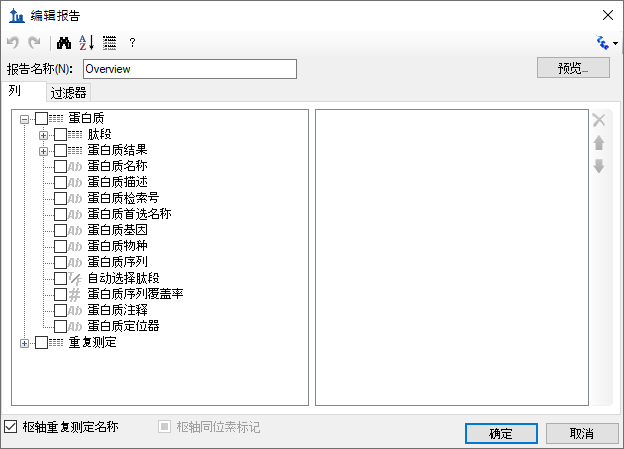Select the 列 tab
Image resolution: width=624 pixels, height=449 pixels.
point(15,91)
